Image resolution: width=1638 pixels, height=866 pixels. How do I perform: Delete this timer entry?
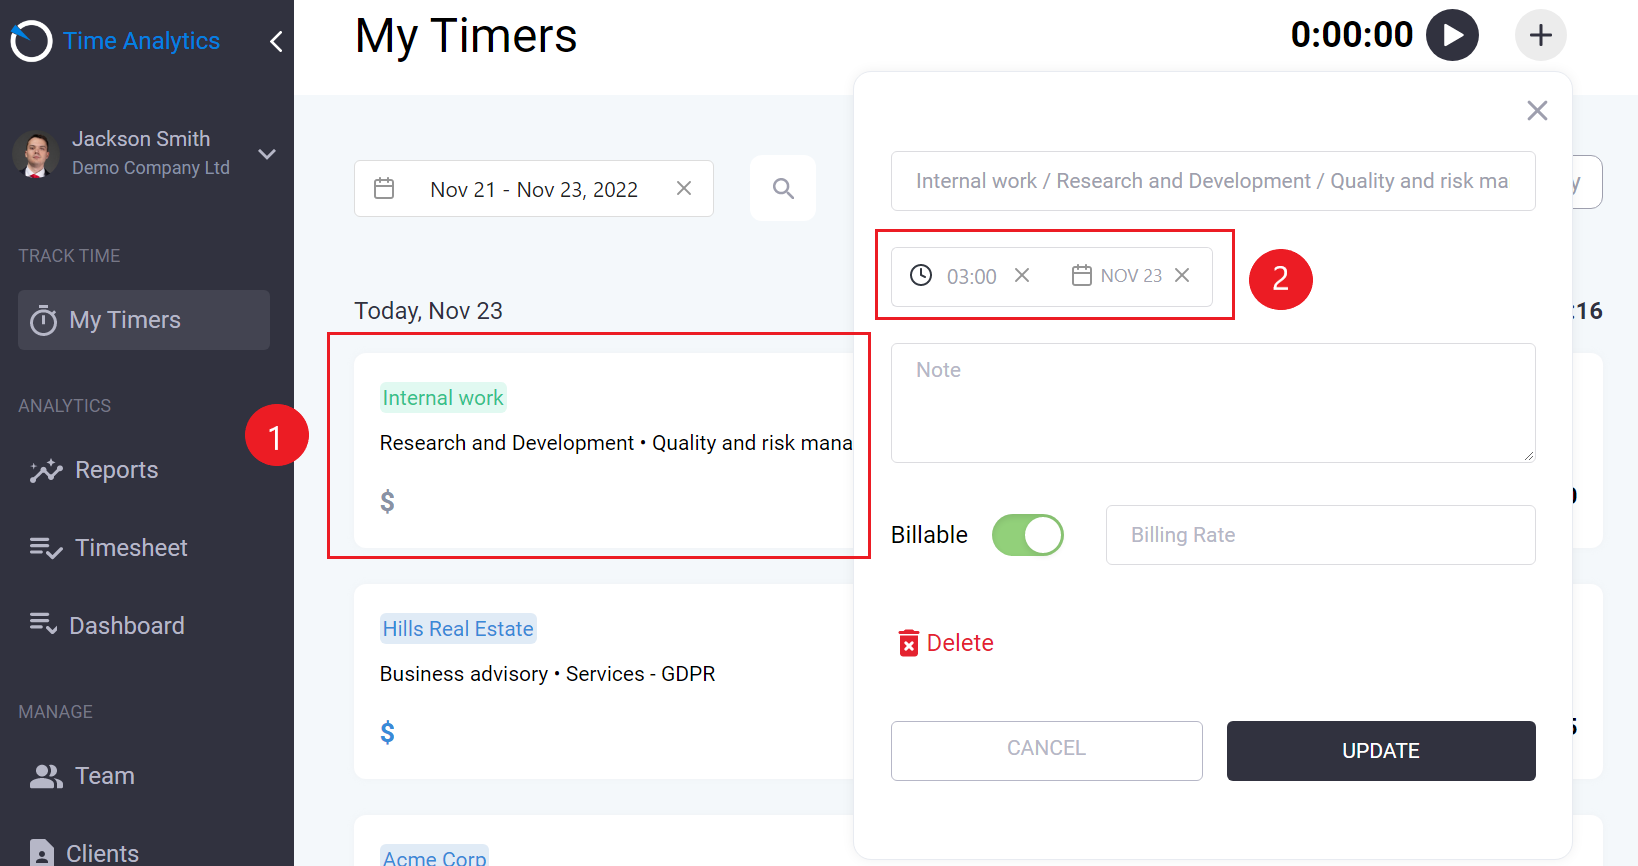[946, 643]
